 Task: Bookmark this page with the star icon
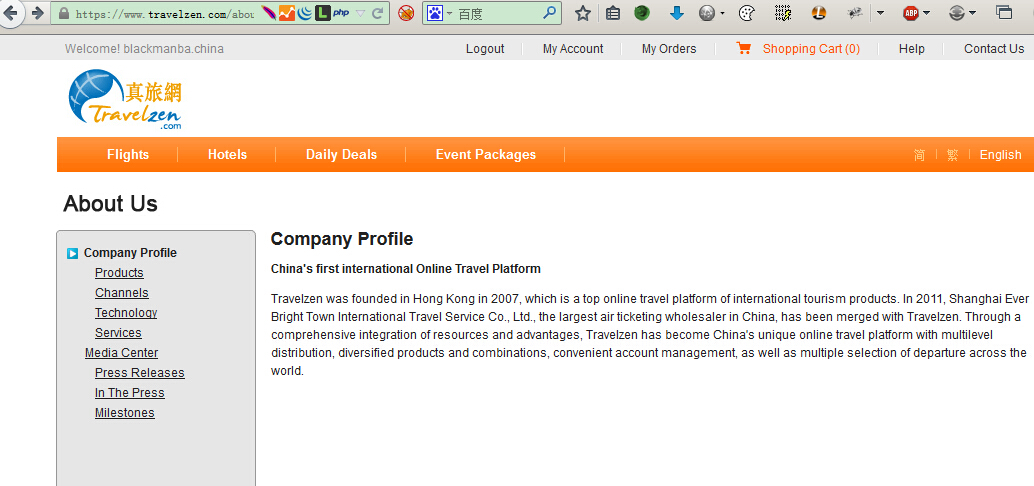point(583,13)
